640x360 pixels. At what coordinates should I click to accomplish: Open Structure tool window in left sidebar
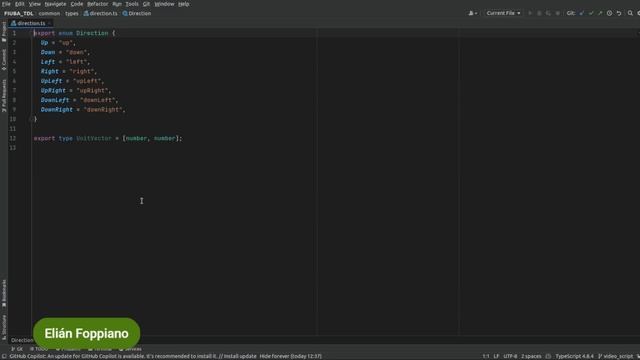click(4, 326)
